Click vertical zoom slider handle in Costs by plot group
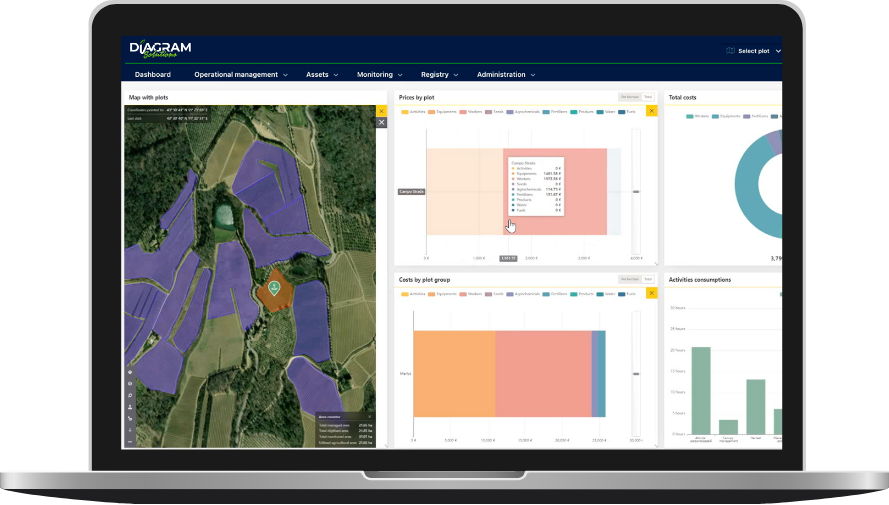 (636, 374)
